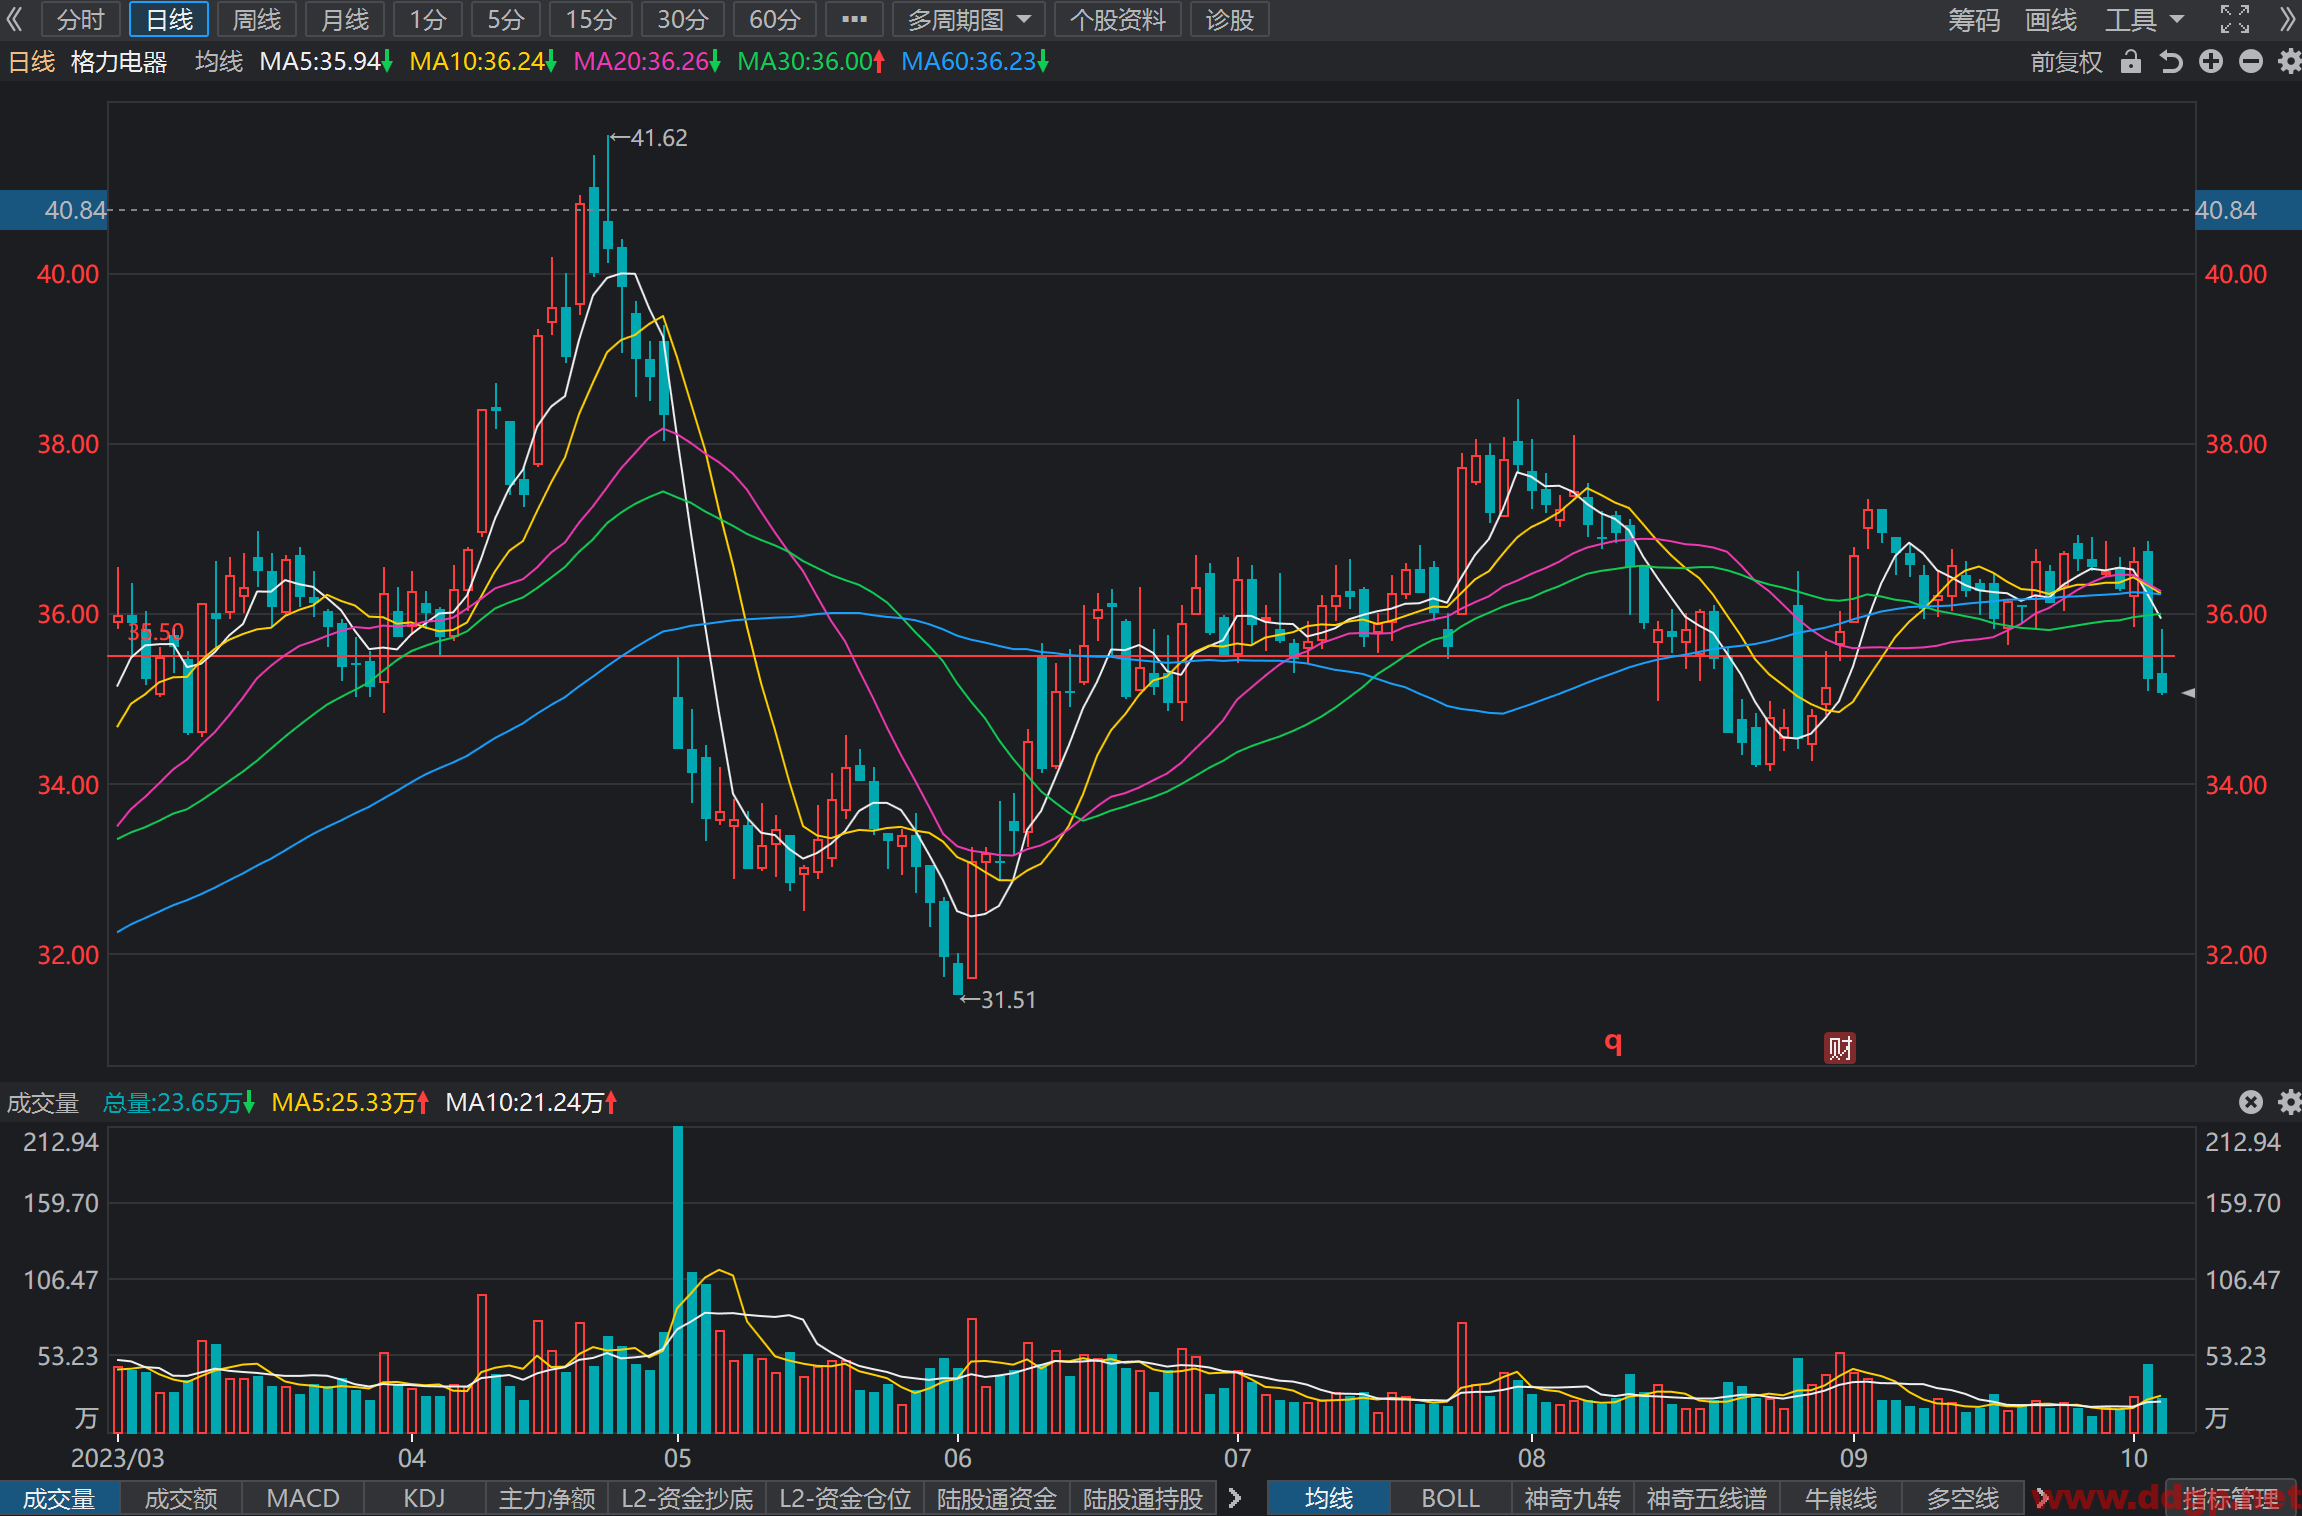2302x1516 pixels.
Task: Click the 诊股 button
Action: (1229, 19)
